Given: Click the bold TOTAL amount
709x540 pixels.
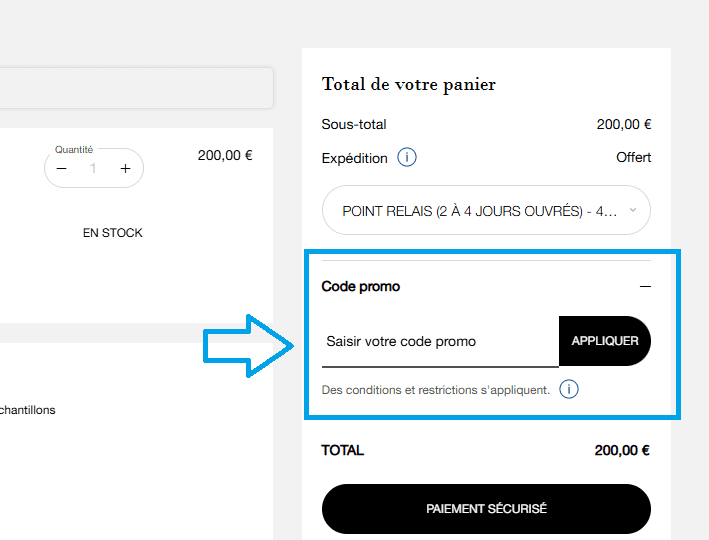Looking at the screenshot, I should (x=622, y=451).
